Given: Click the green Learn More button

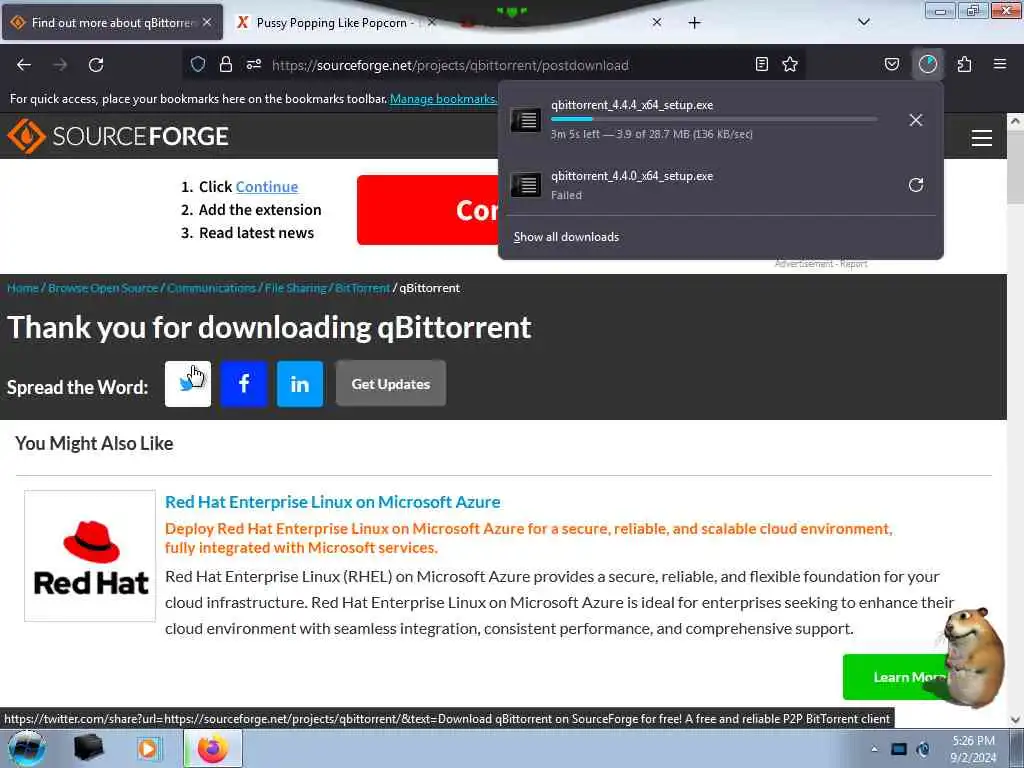Looking at the screenshot, I should (898, 677).
